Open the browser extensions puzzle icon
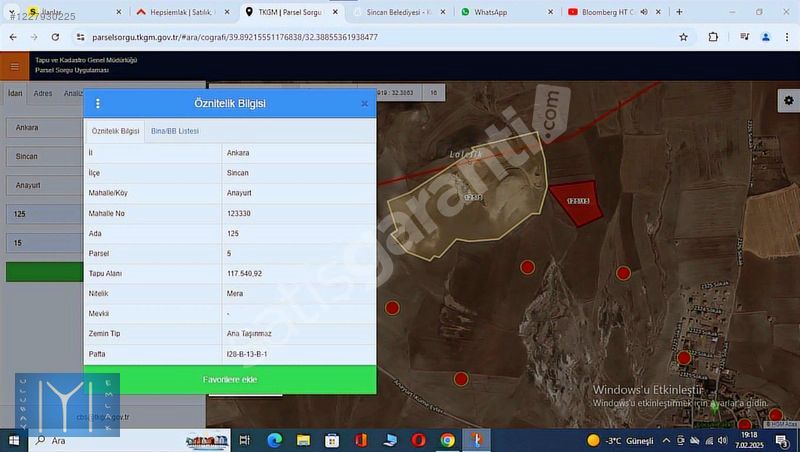This screenshot has height=452, width=800. 713,37
